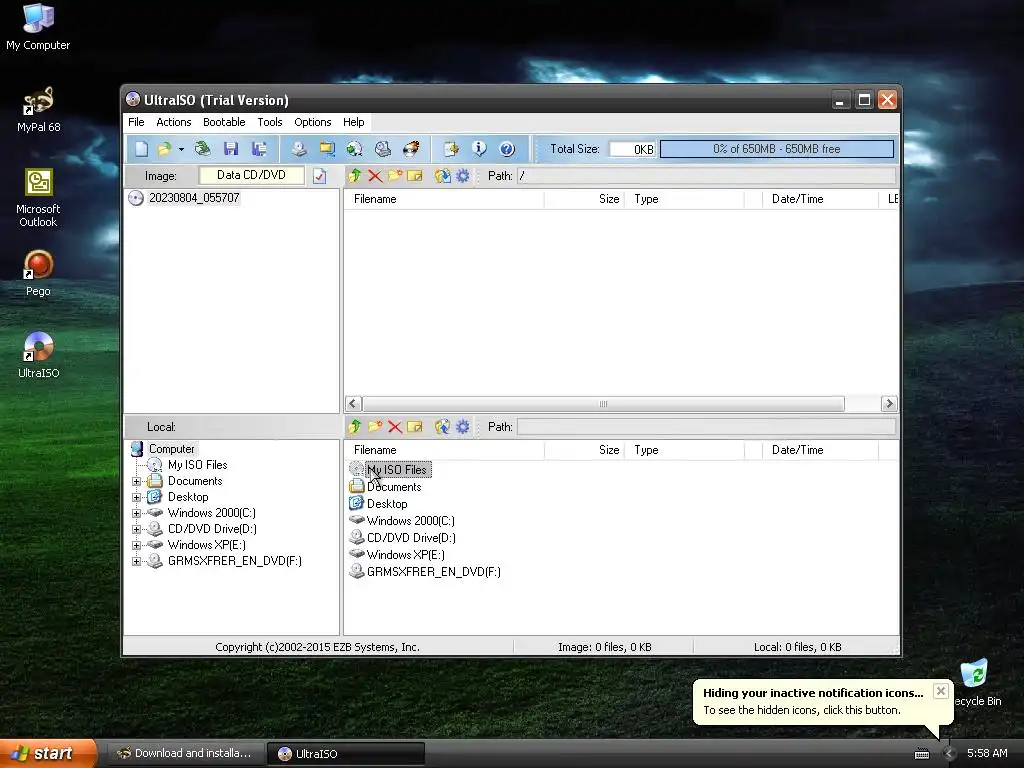Click Up arrow in image pane toolbar

(355, 175)
